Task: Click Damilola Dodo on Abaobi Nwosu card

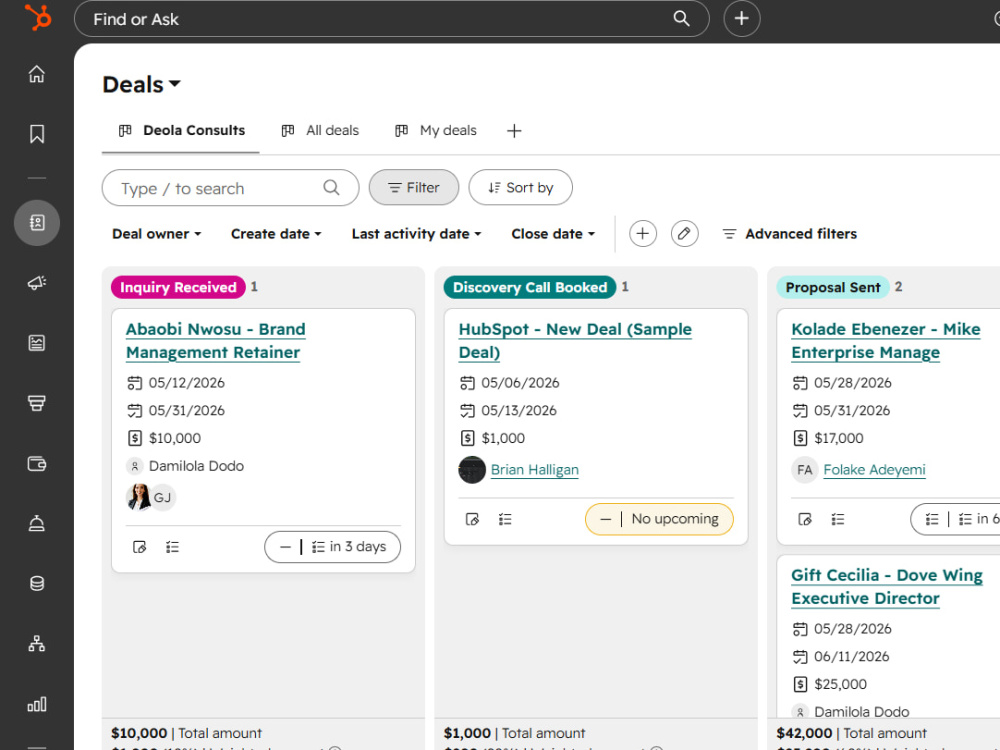Action: pos(196,466)
